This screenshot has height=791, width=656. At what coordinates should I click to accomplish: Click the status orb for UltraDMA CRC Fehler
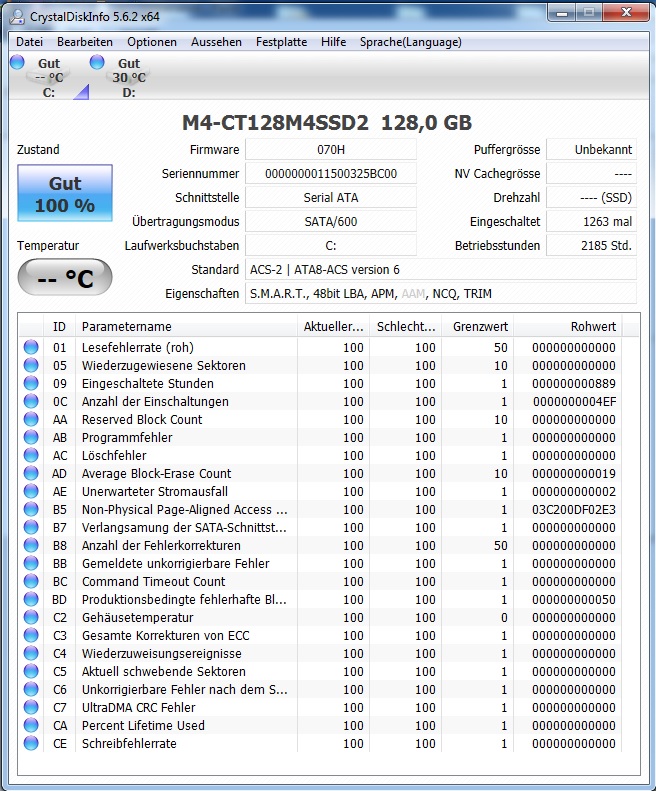(x=31, y=707)
